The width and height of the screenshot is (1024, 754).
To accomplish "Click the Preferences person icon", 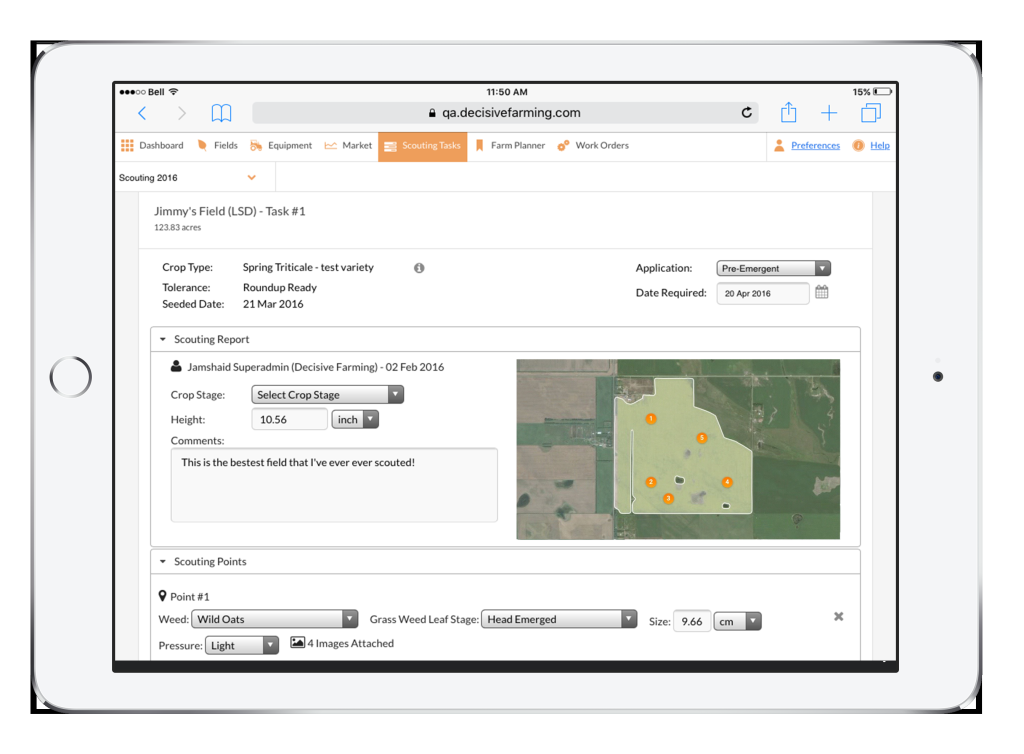I will (779, 146).
